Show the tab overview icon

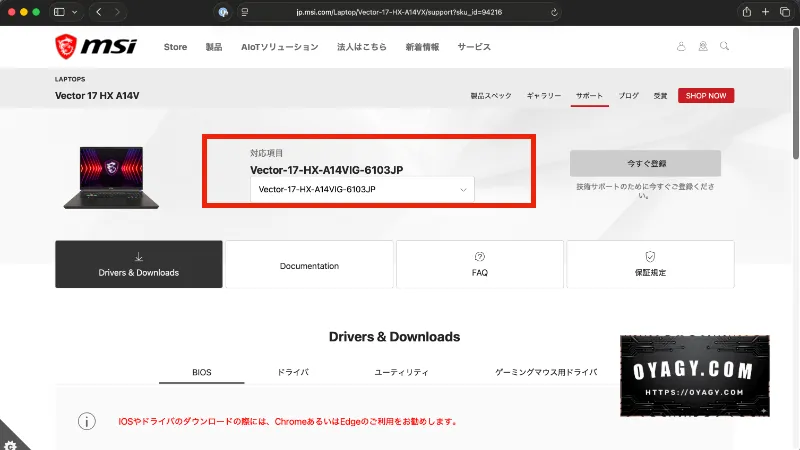coord(785,12)
